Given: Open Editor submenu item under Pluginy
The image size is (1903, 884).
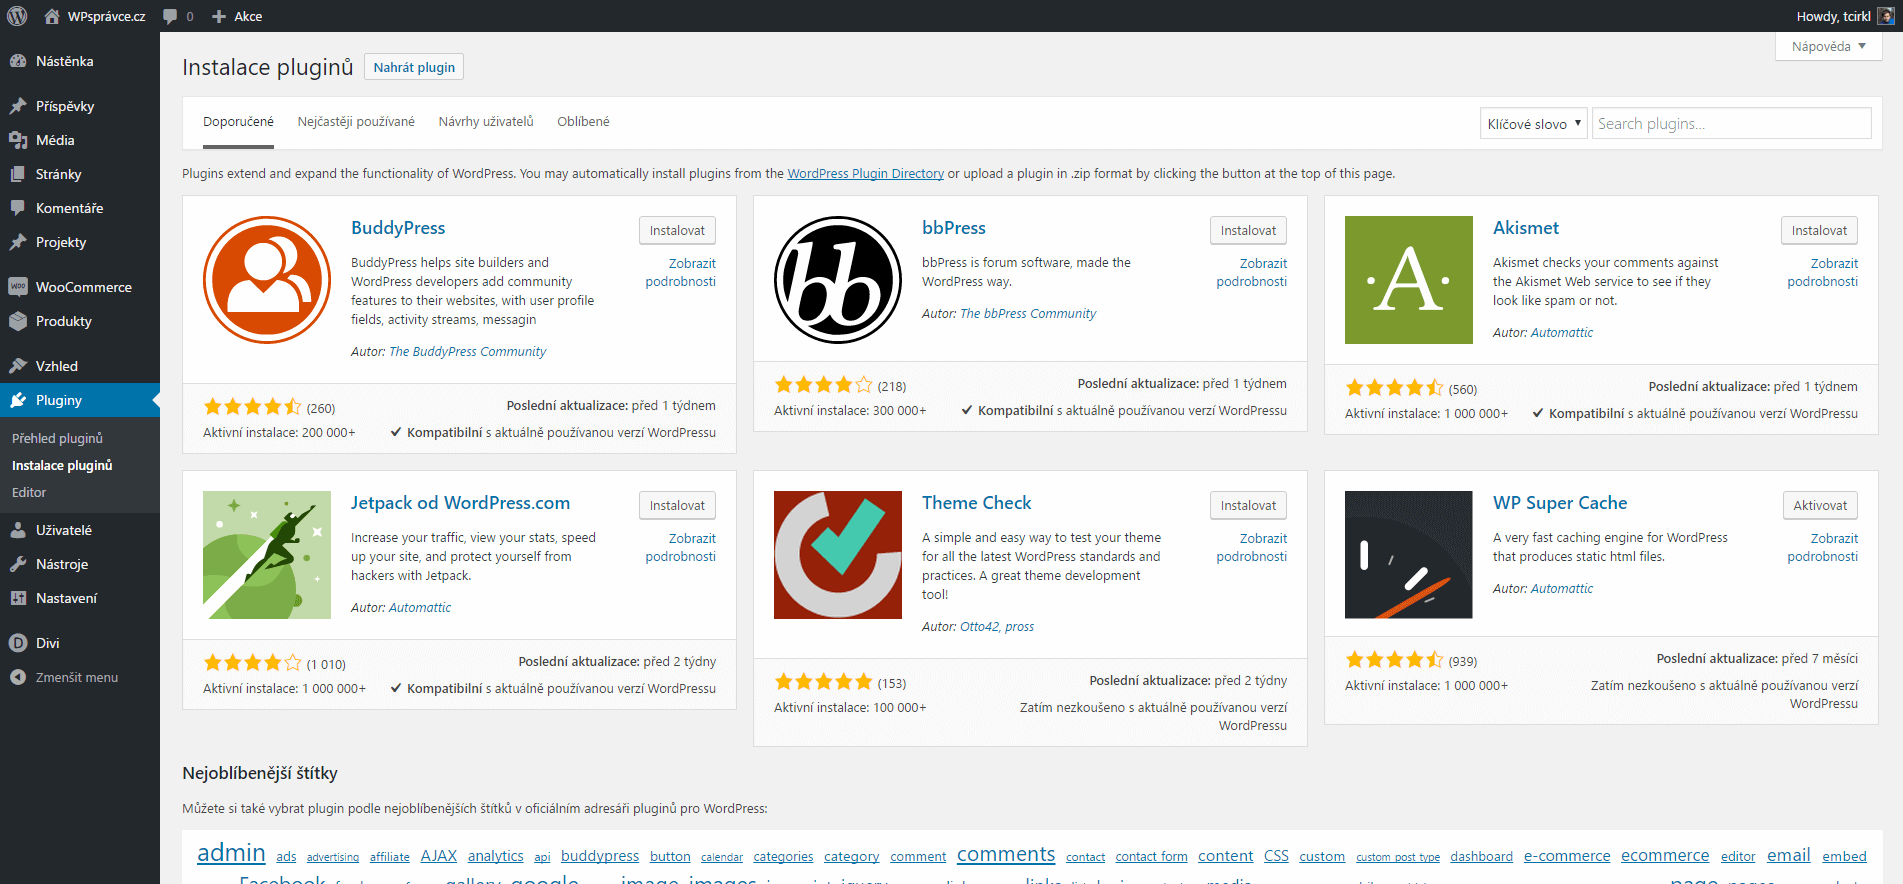Looking at the screenshot, I should tap(29, 492).
